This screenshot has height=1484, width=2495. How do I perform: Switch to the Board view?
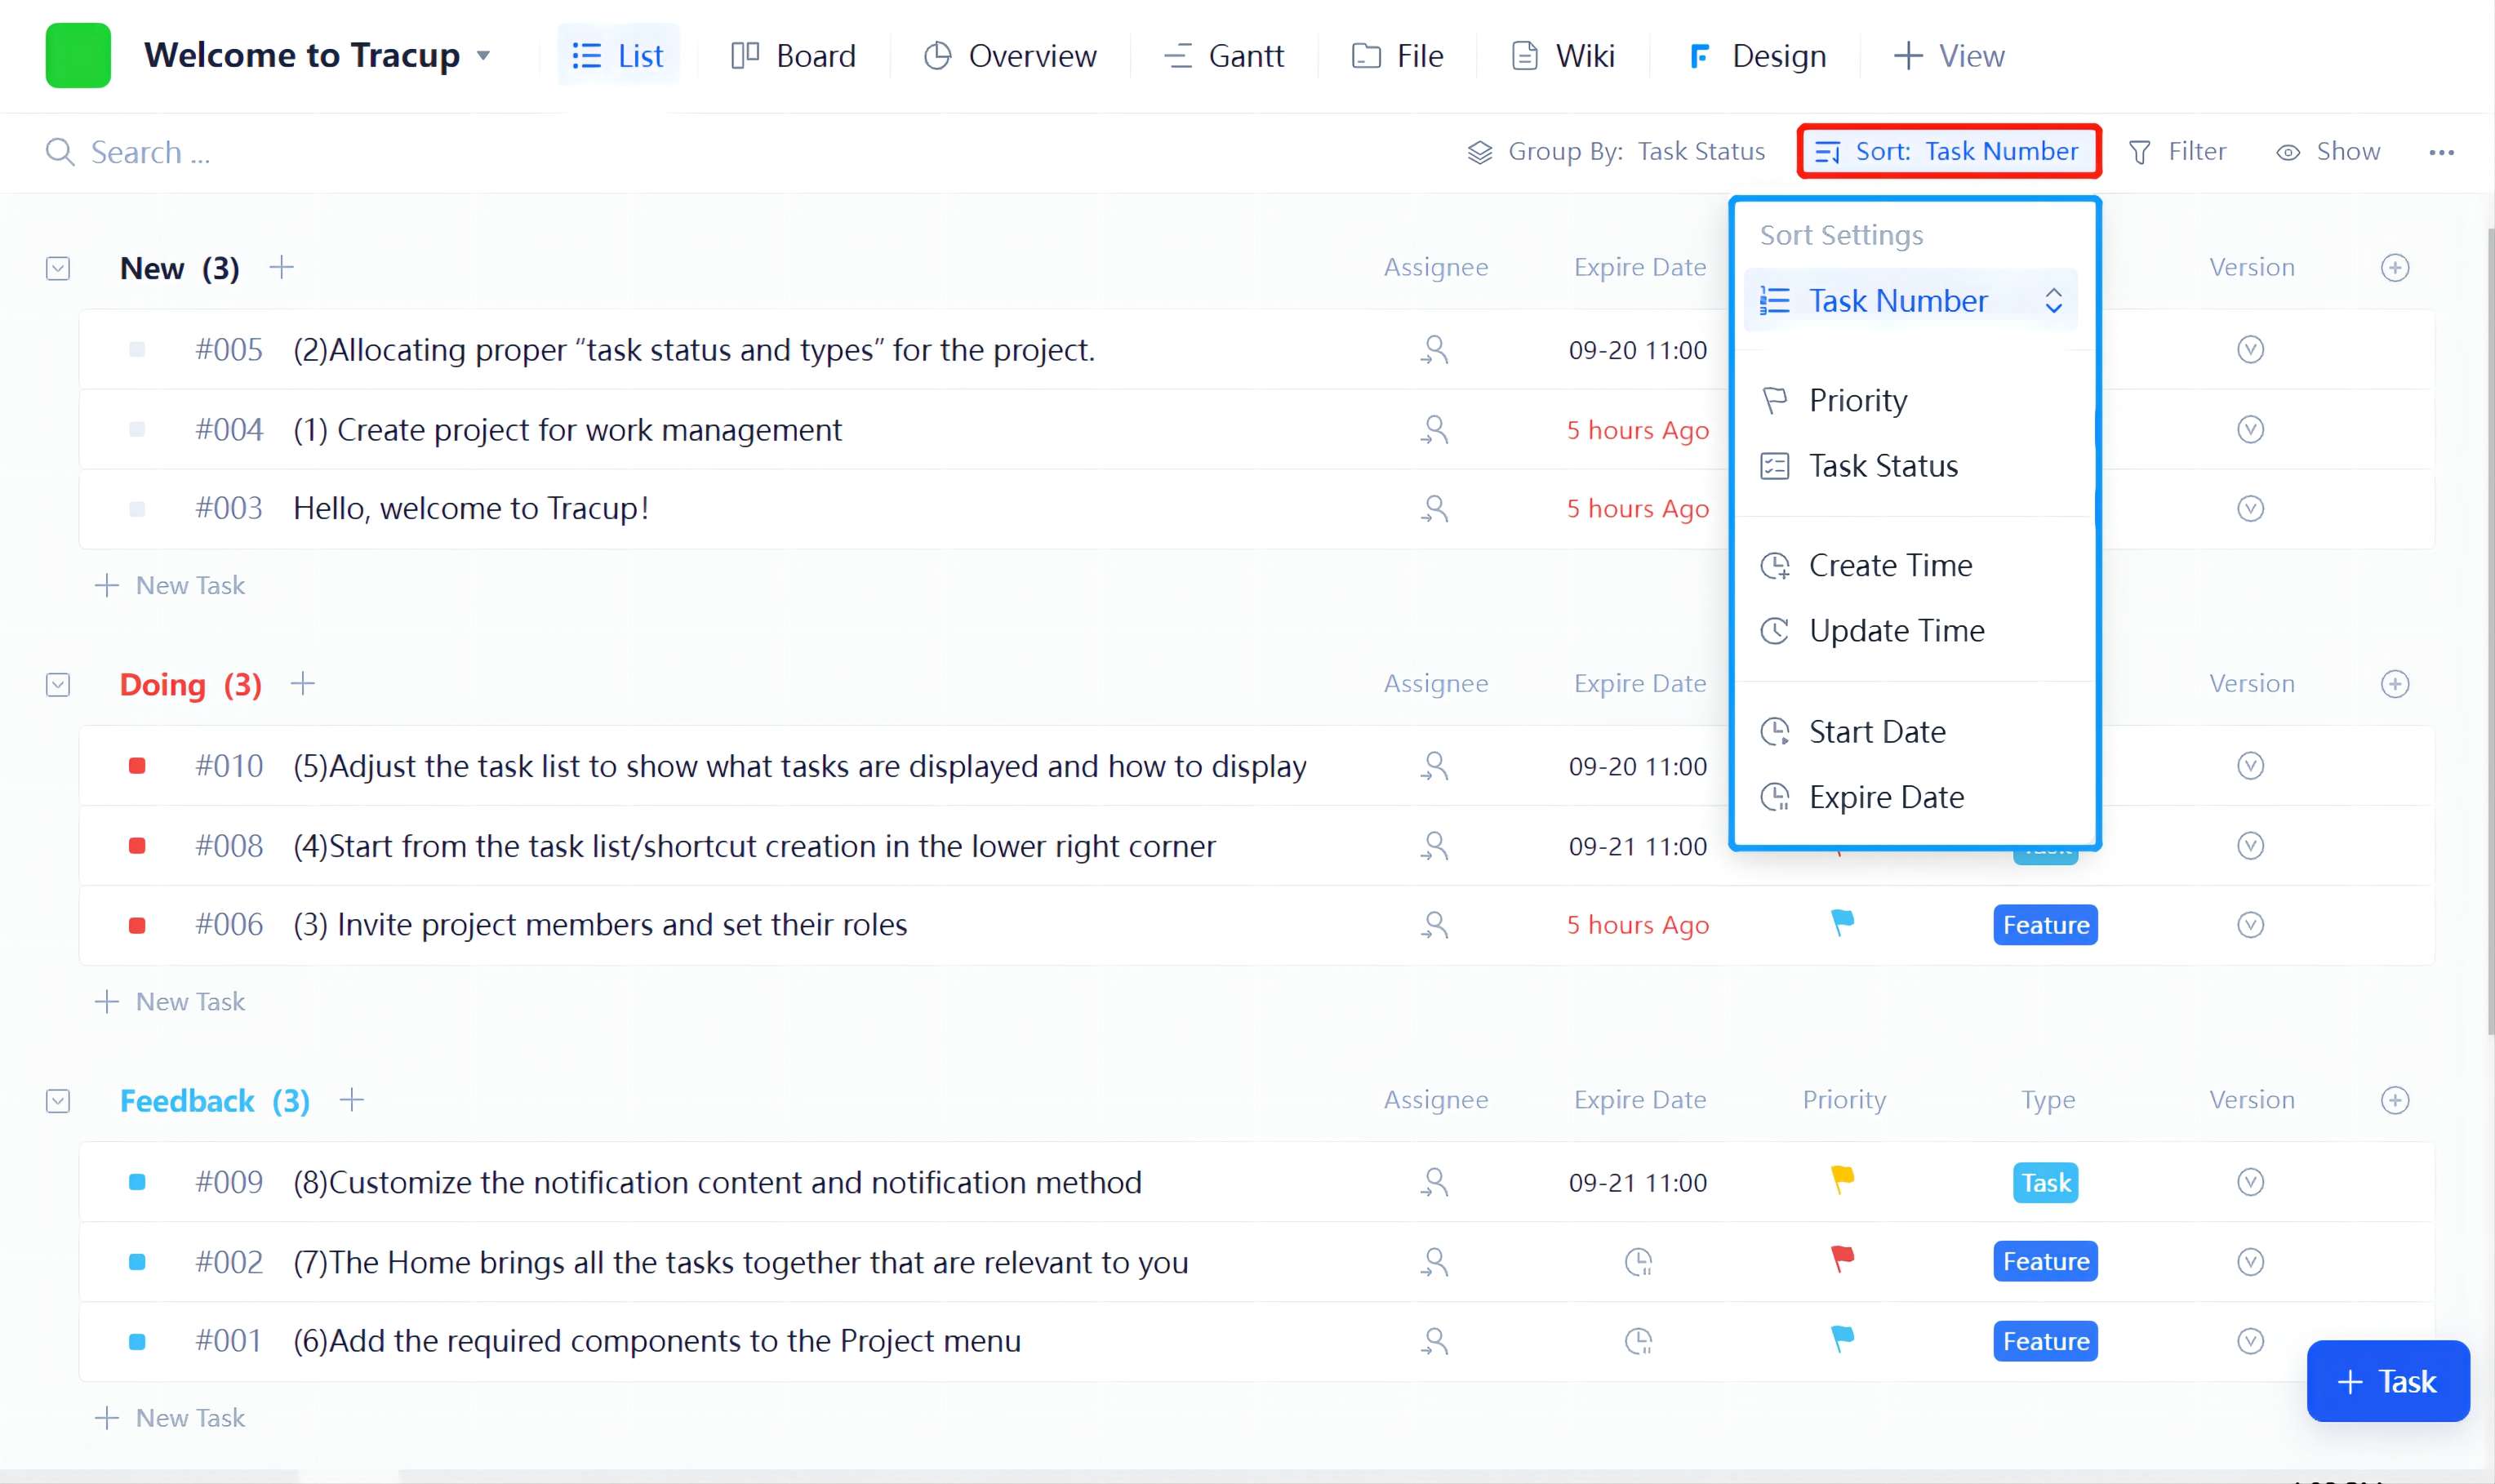793,55
